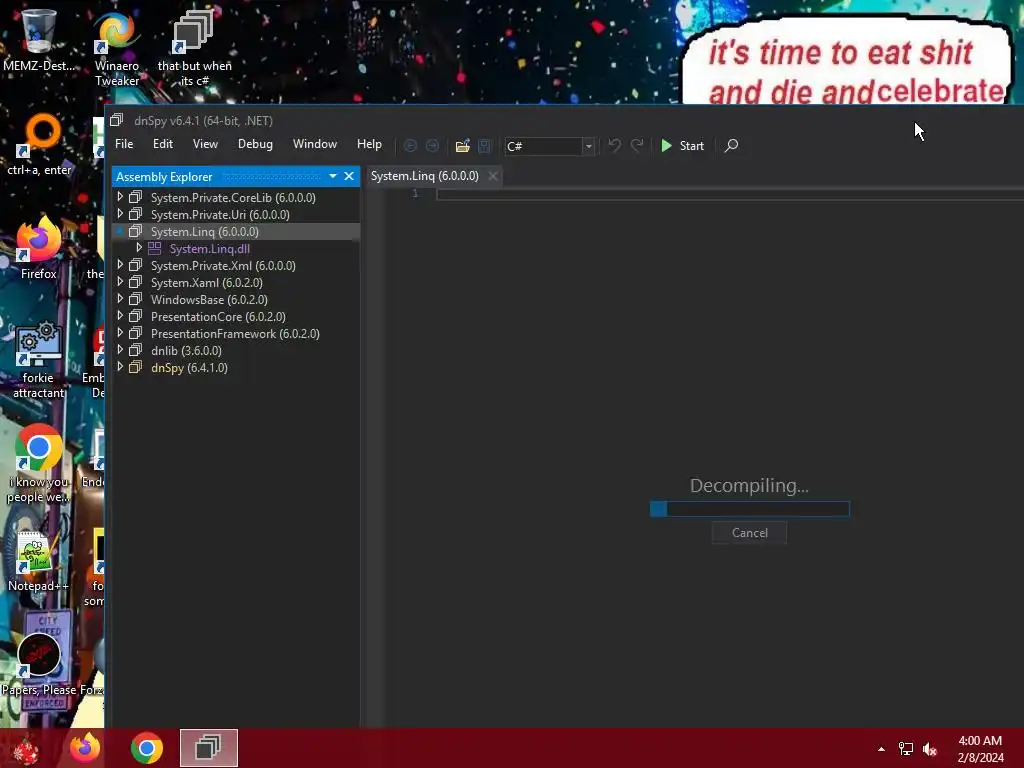1024x768 pixels.
Task: Expand WindowsBase node
Action: (120, 298)
